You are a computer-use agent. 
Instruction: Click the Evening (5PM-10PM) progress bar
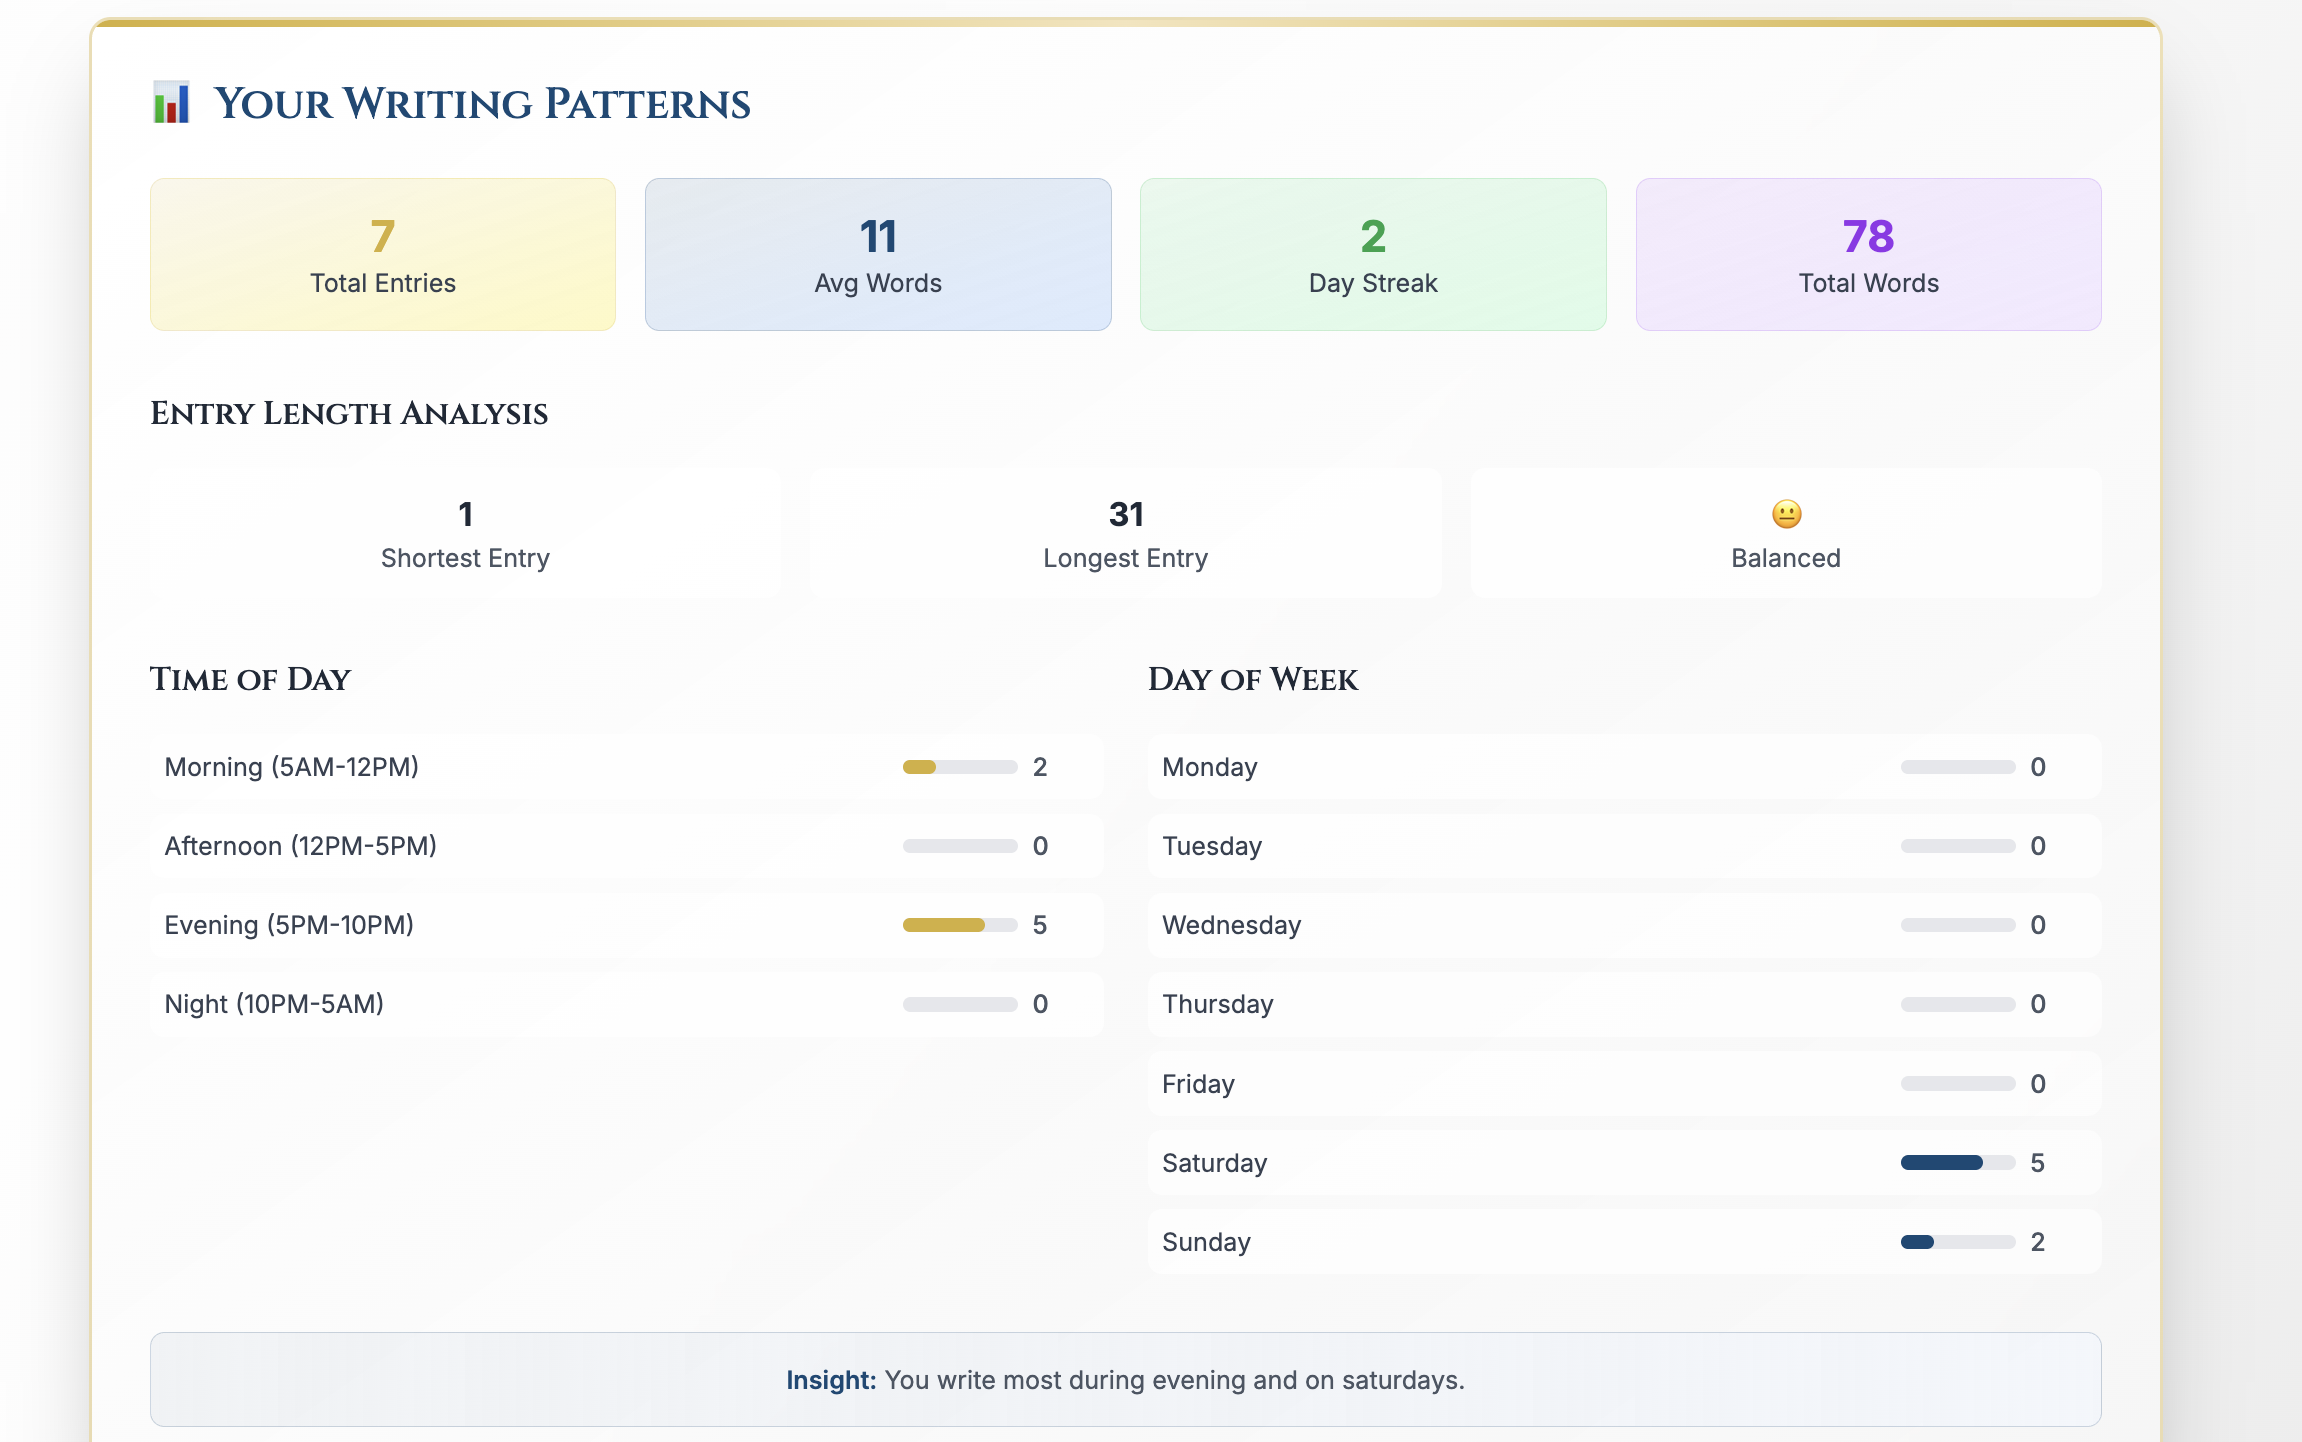point(959,925)
